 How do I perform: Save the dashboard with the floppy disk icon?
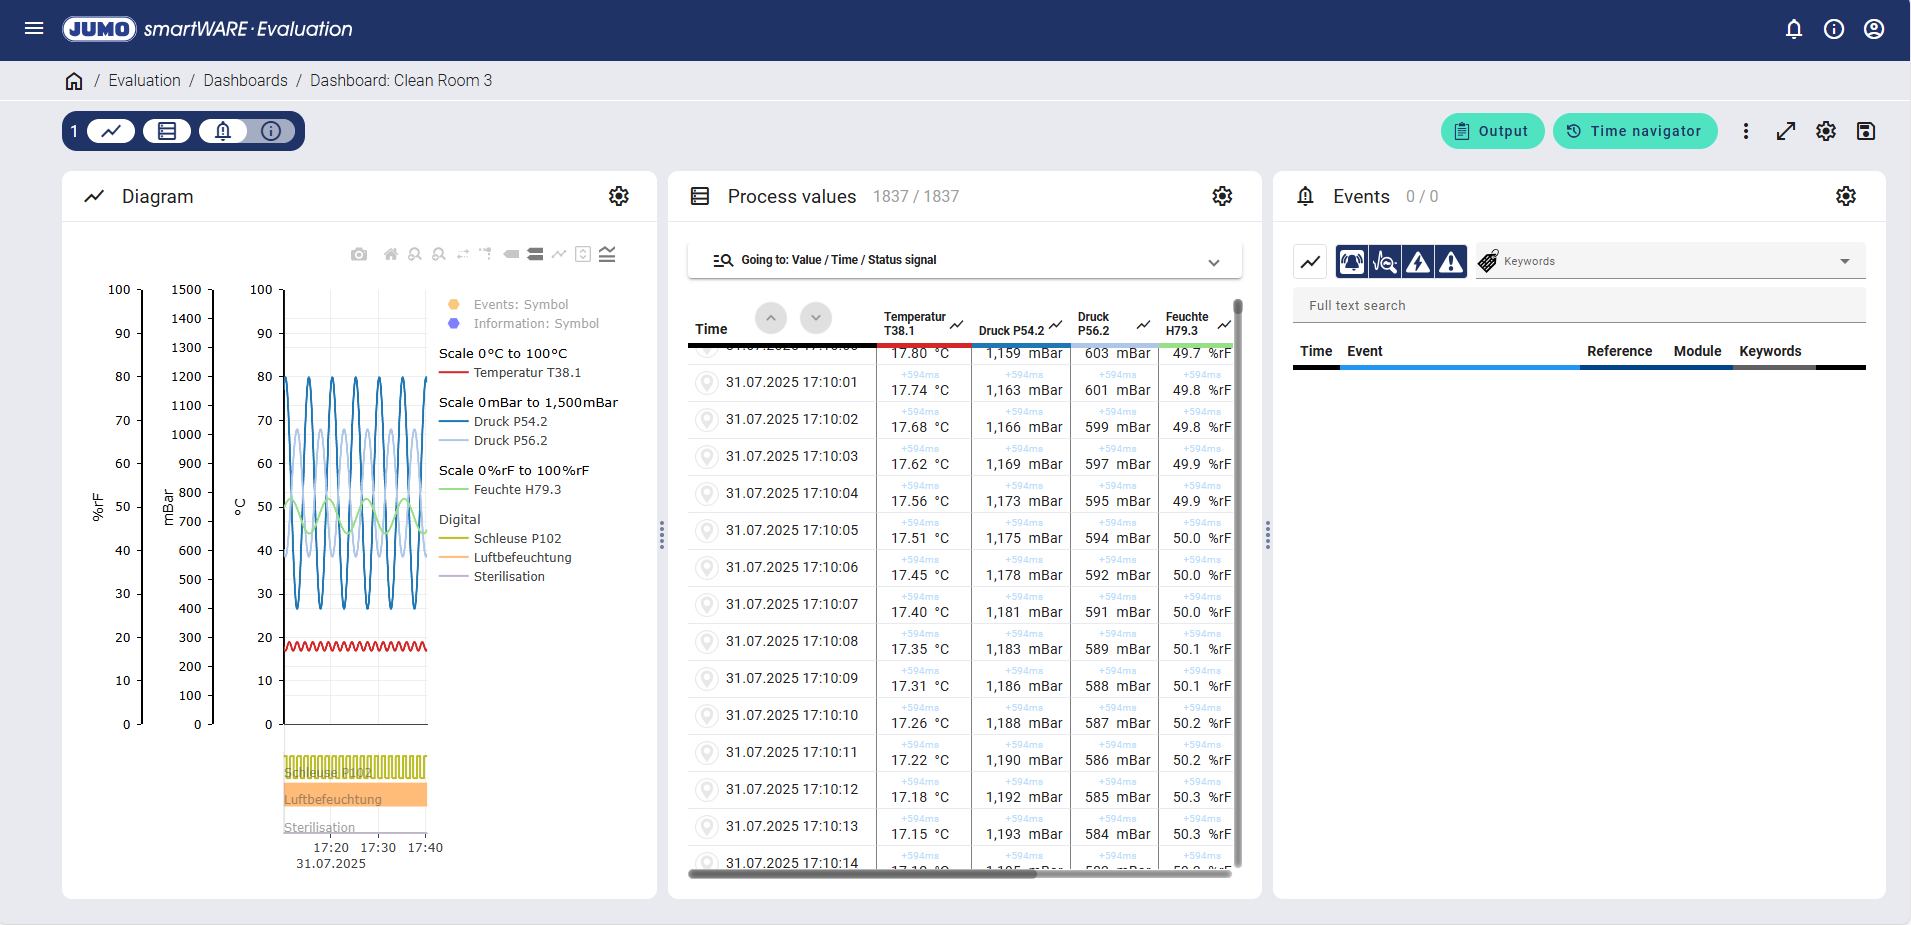click(x=1866, y=131)
